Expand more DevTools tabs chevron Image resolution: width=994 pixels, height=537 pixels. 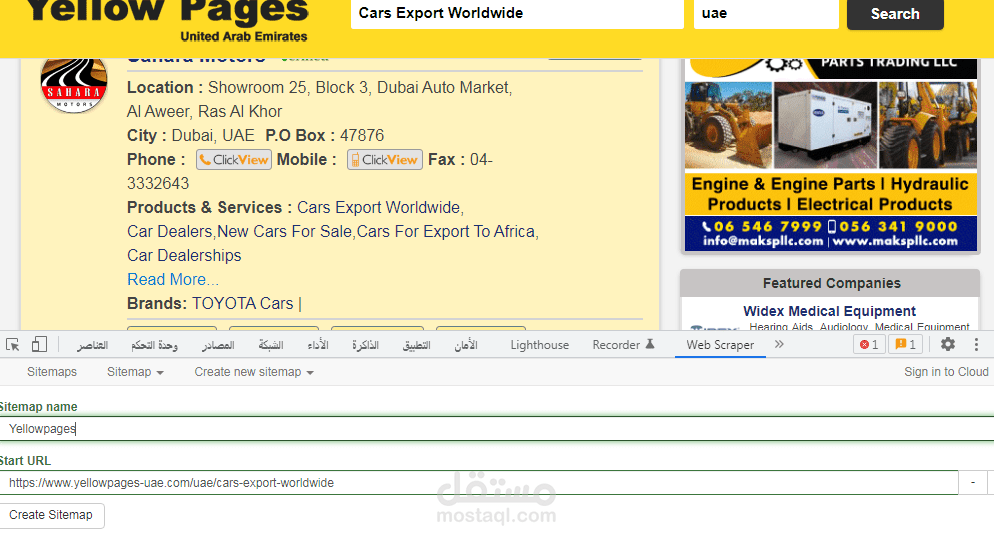tap(779, 344)
